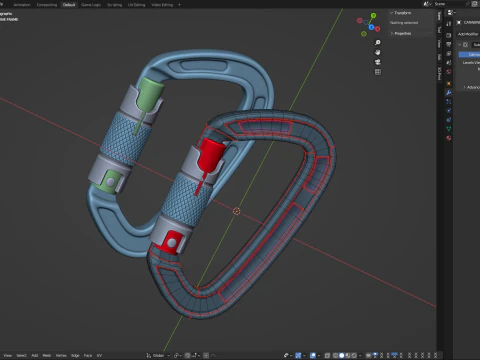The image size is (480, 360).
Task: Open the Video Editing workspace tab
Action: pos(162,5)
